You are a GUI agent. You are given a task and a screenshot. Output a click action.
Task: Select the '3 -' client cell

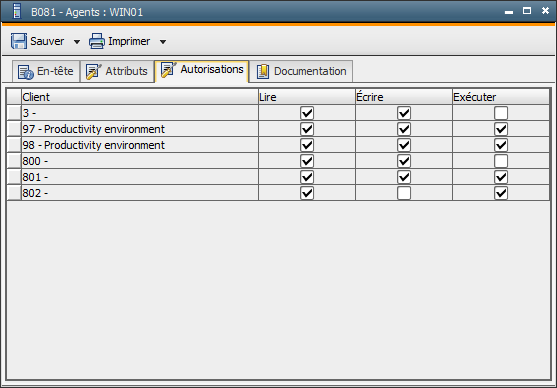(x=140, y=113)
